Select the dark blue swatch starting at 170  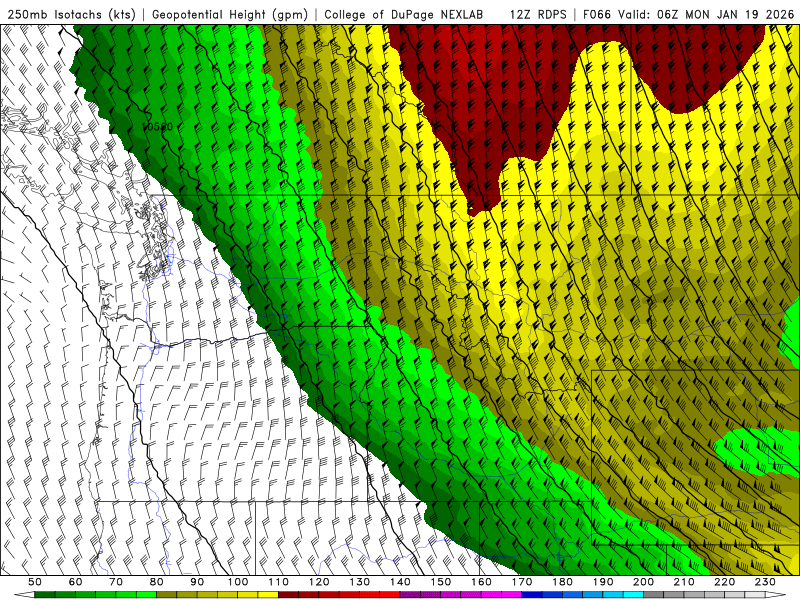(532, 595)
